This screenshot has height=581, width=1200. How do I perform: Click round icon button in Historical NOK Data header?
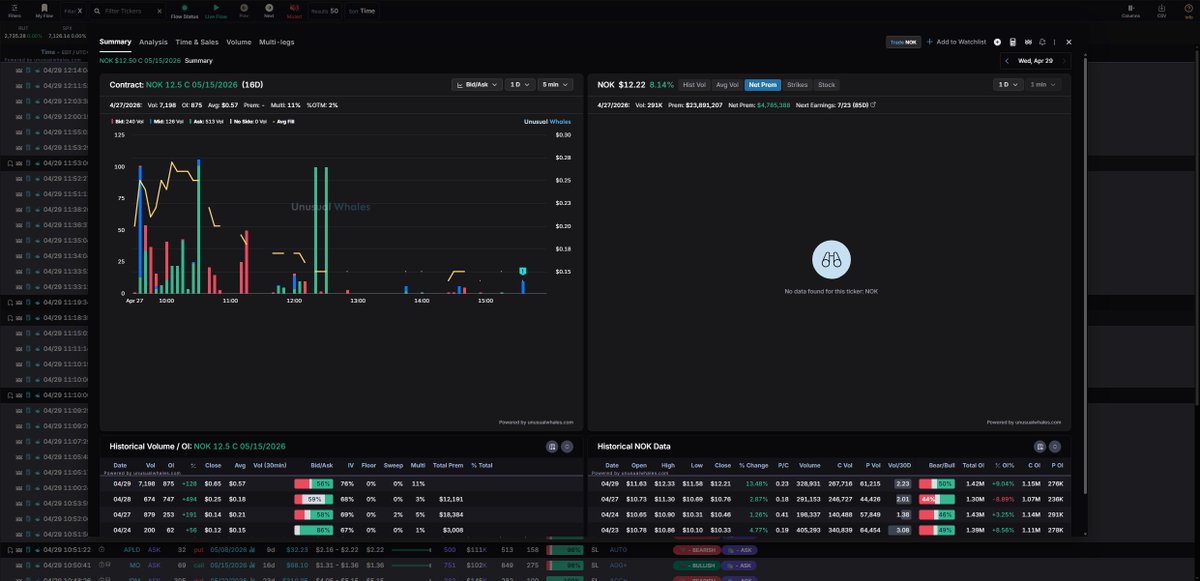click(x=1056, y=446)
